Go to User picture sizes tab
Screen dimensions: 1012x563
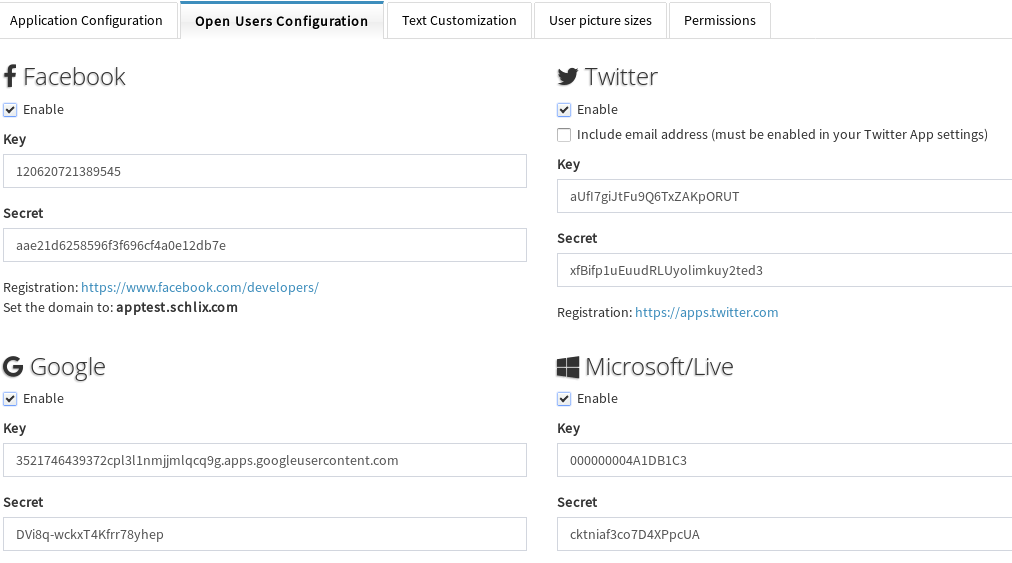600,21
